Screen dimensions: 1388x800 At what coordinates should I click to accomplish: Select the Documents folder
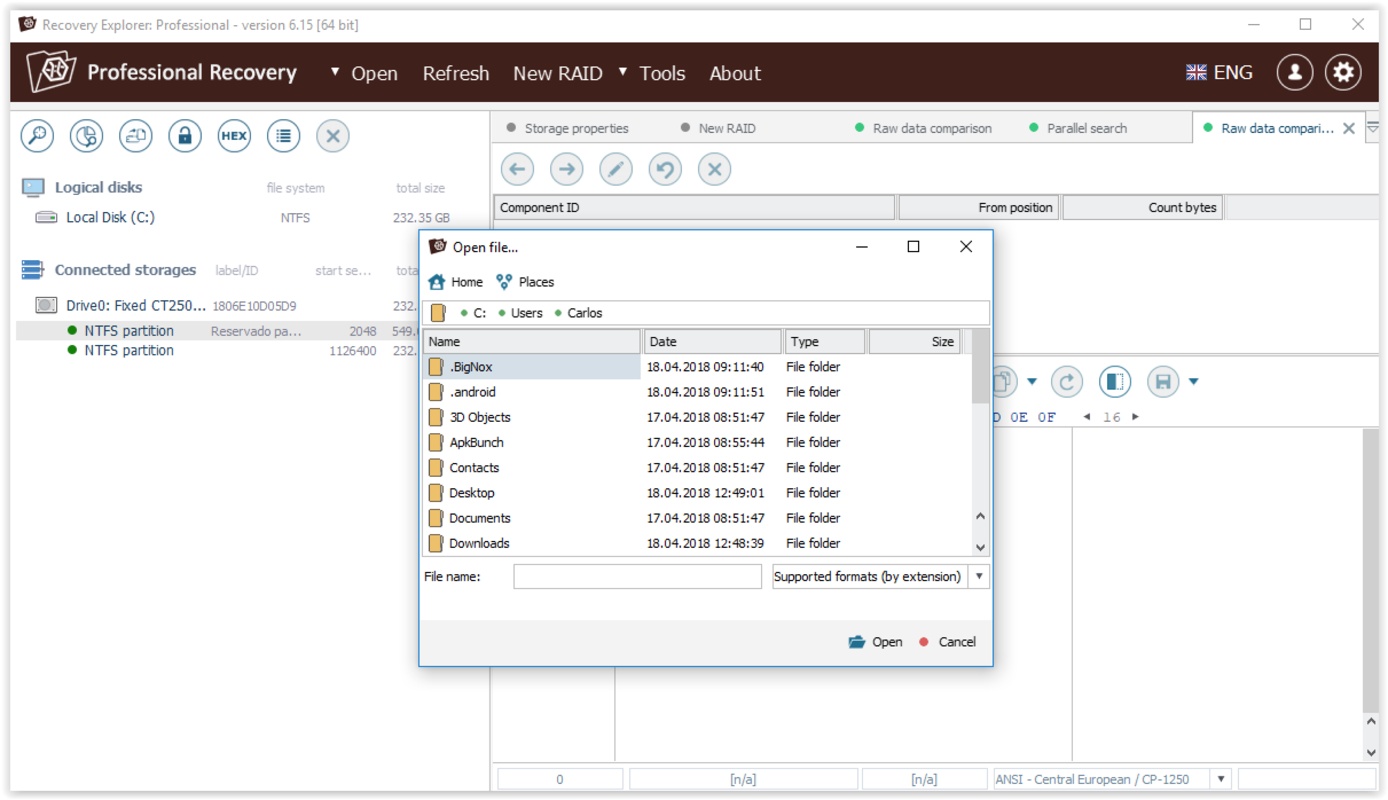coord(480,518)
